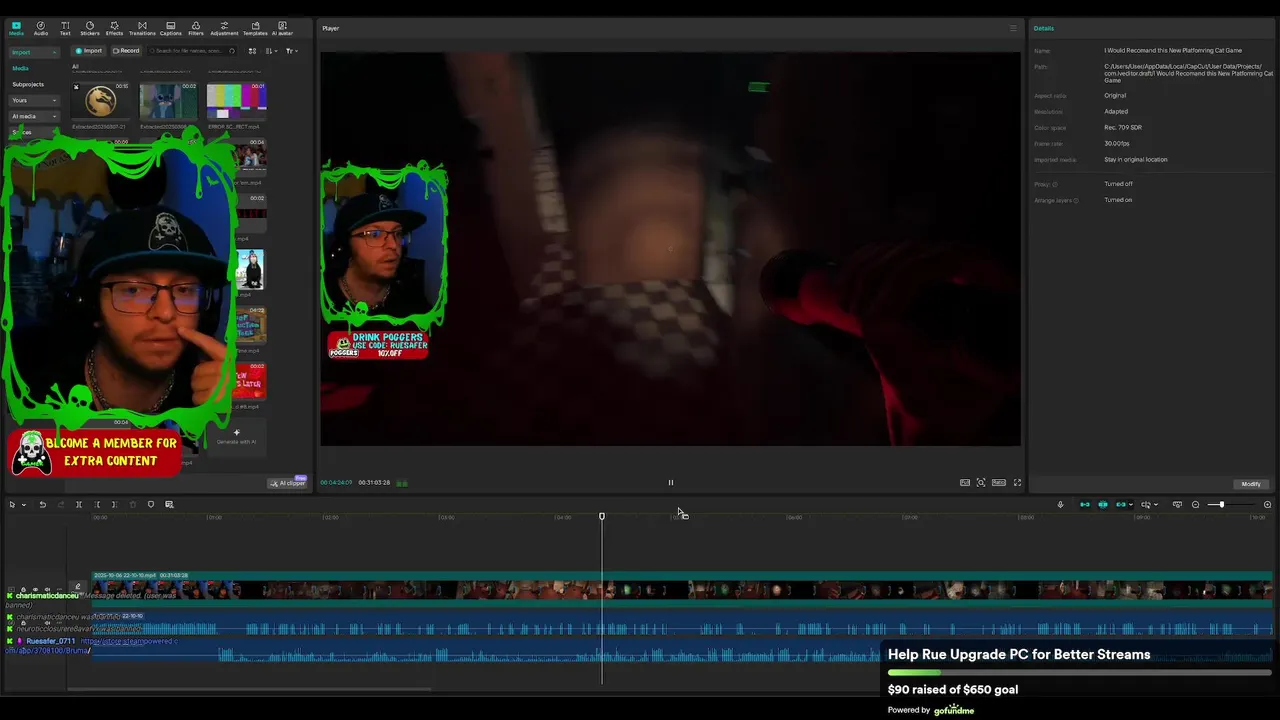
Task: Zoom out the timeline
Action: (1195, 505)
